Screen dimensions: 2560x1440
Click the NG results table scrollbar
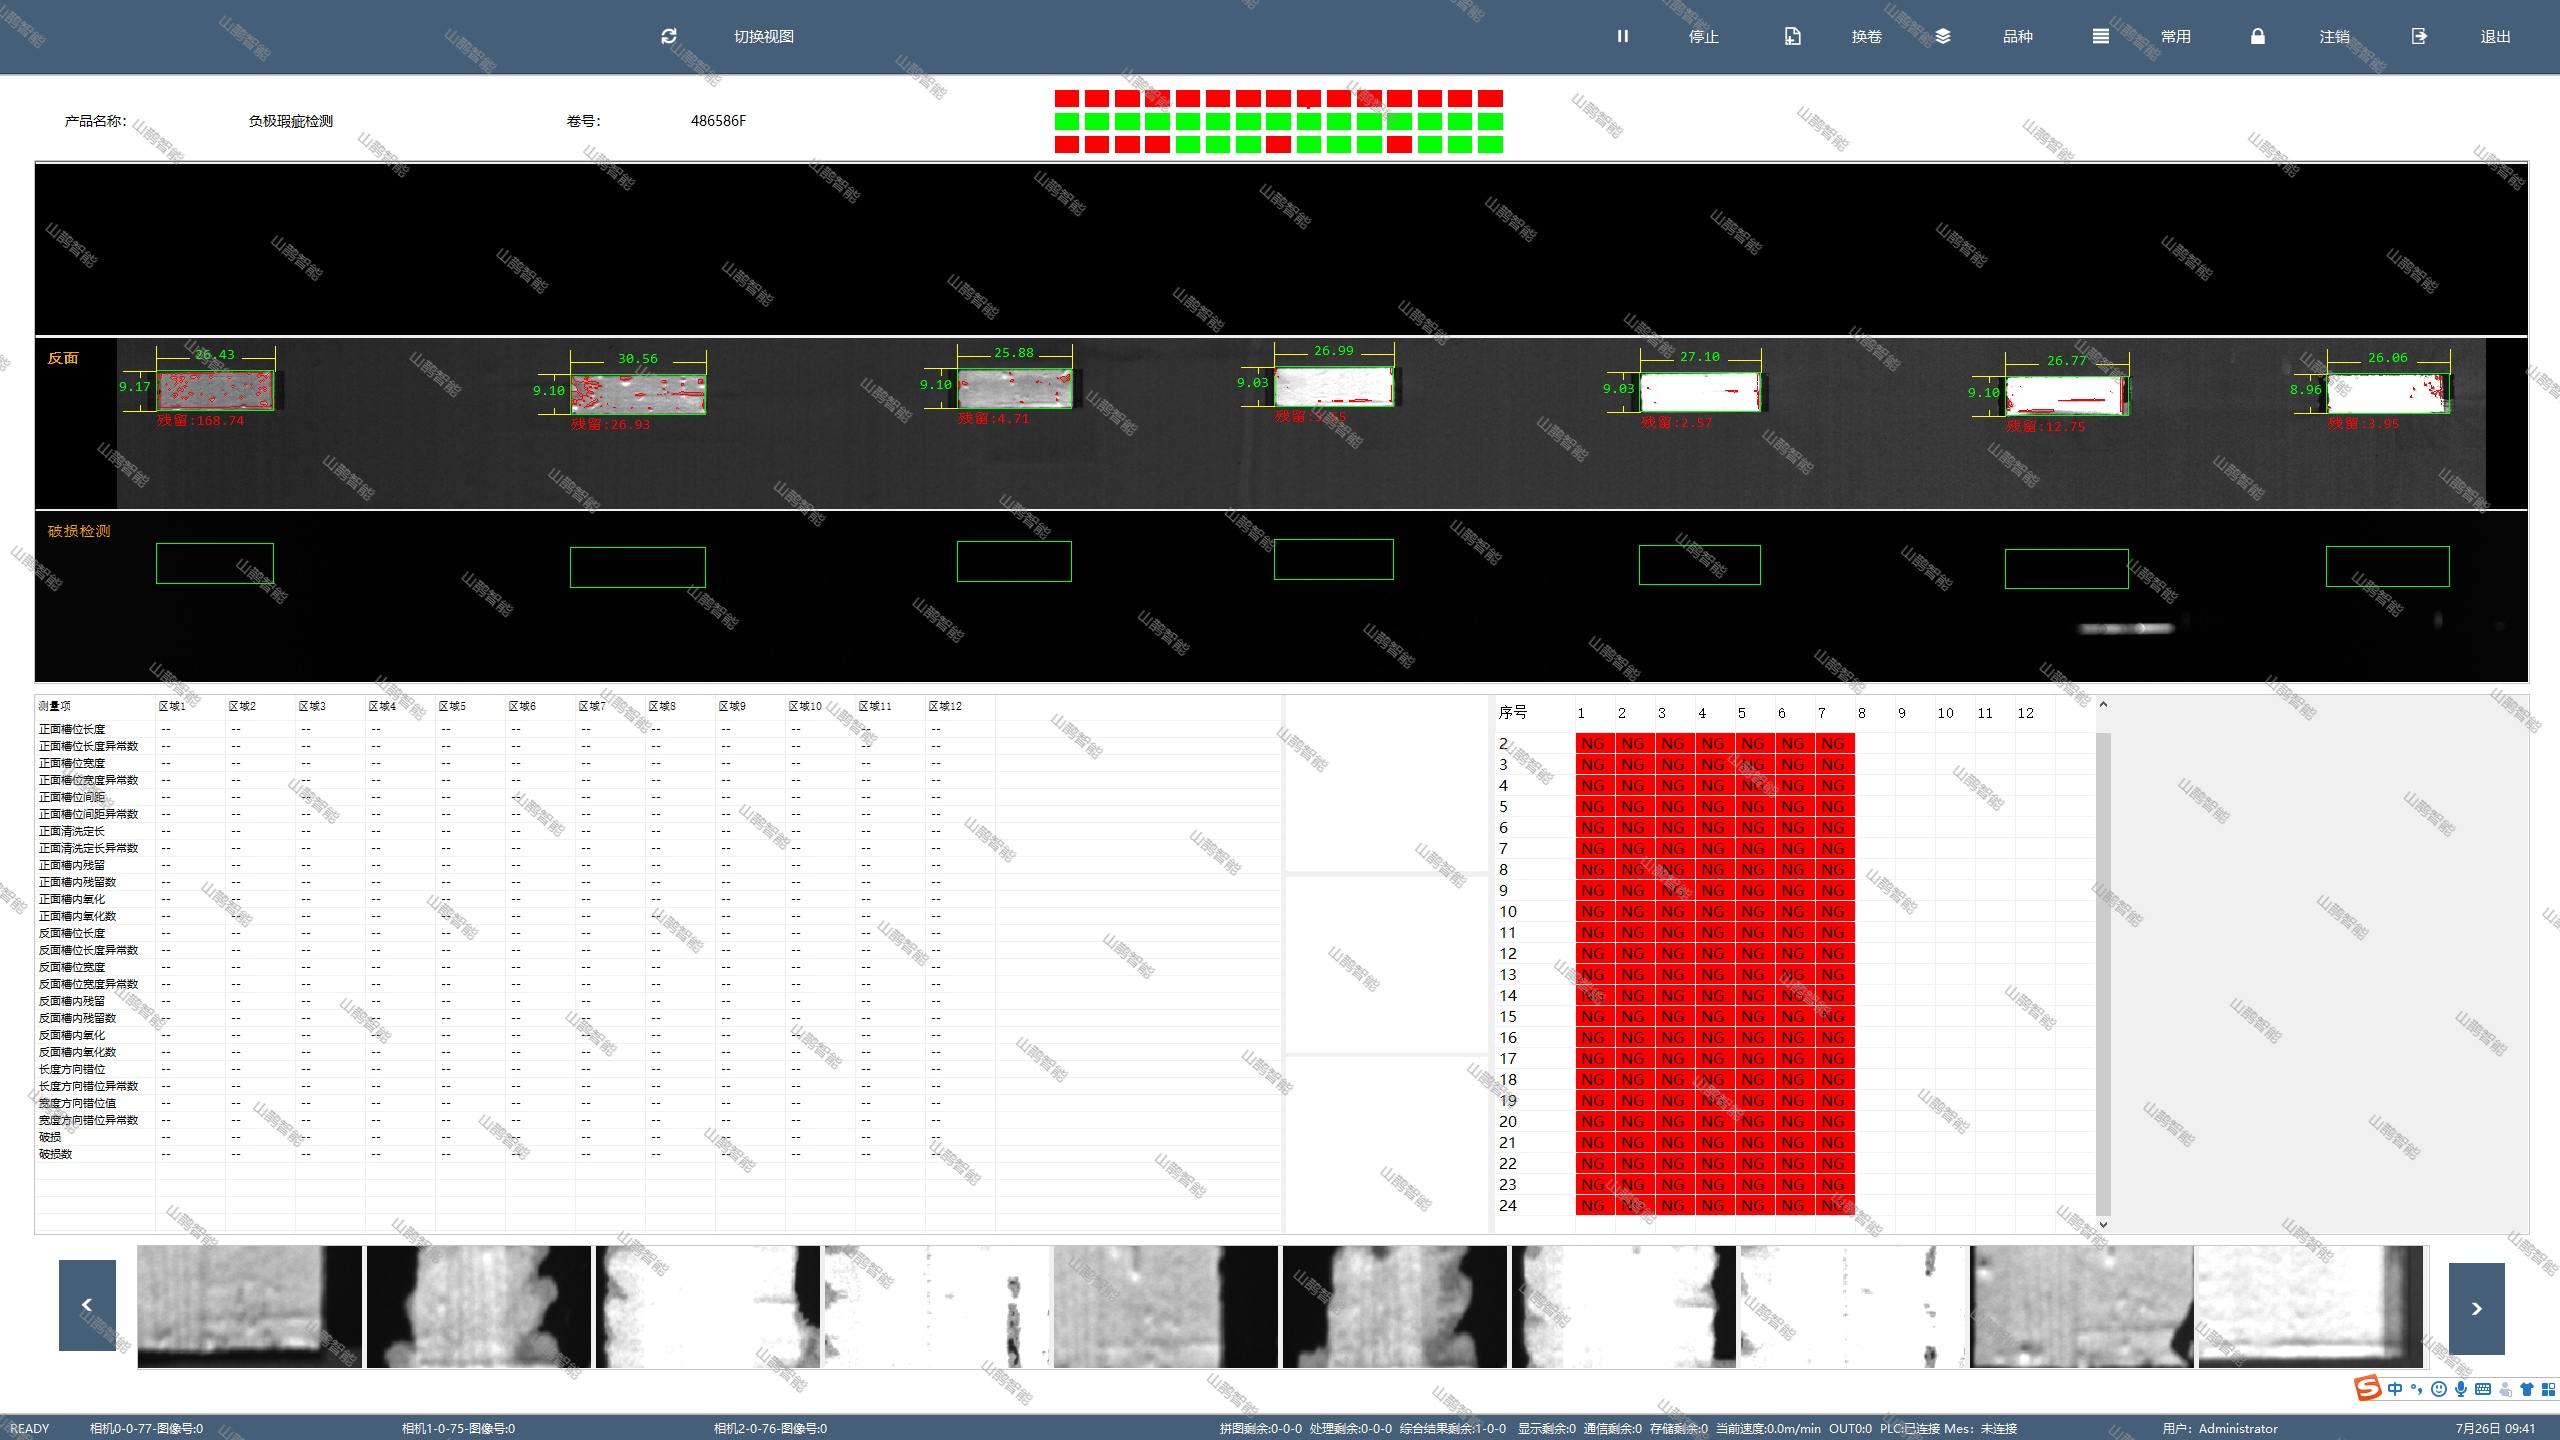[x=2103, y=970]
